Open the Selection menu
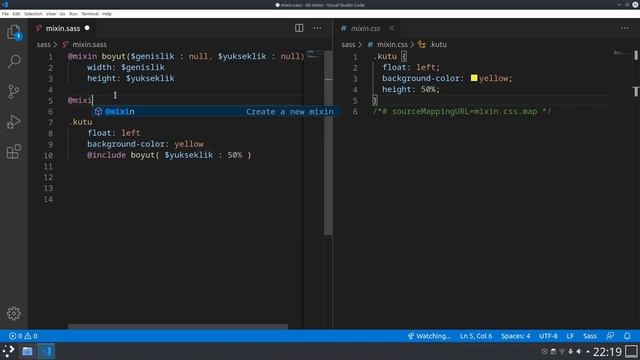 click(33, 14)
